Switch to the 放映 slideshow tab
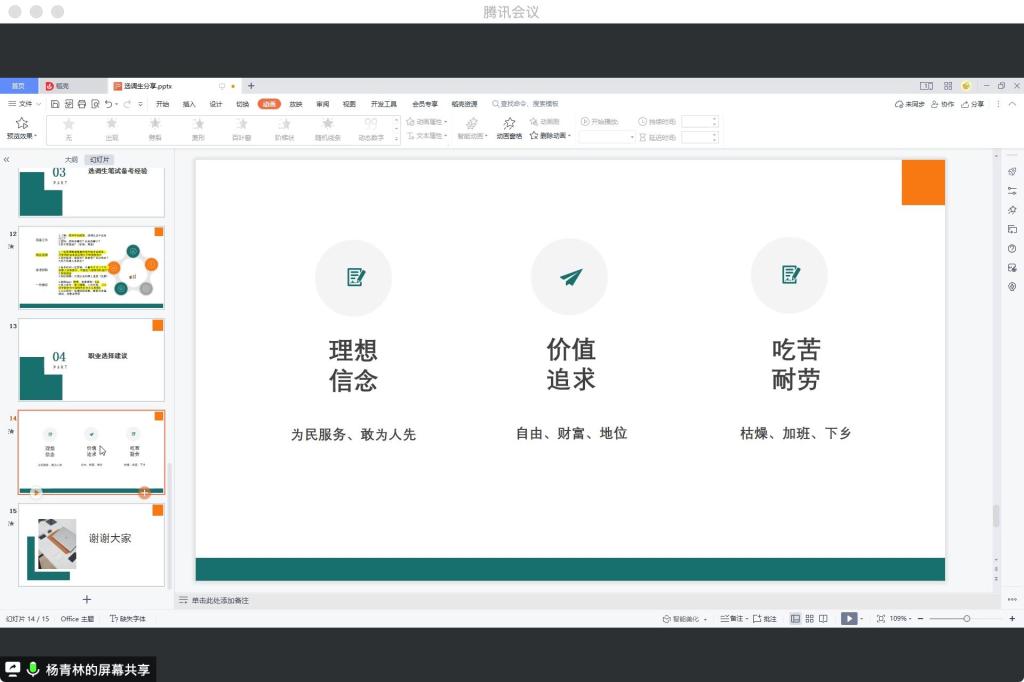Viewport: 1024px width, 682px height. [x=296, y=104]
